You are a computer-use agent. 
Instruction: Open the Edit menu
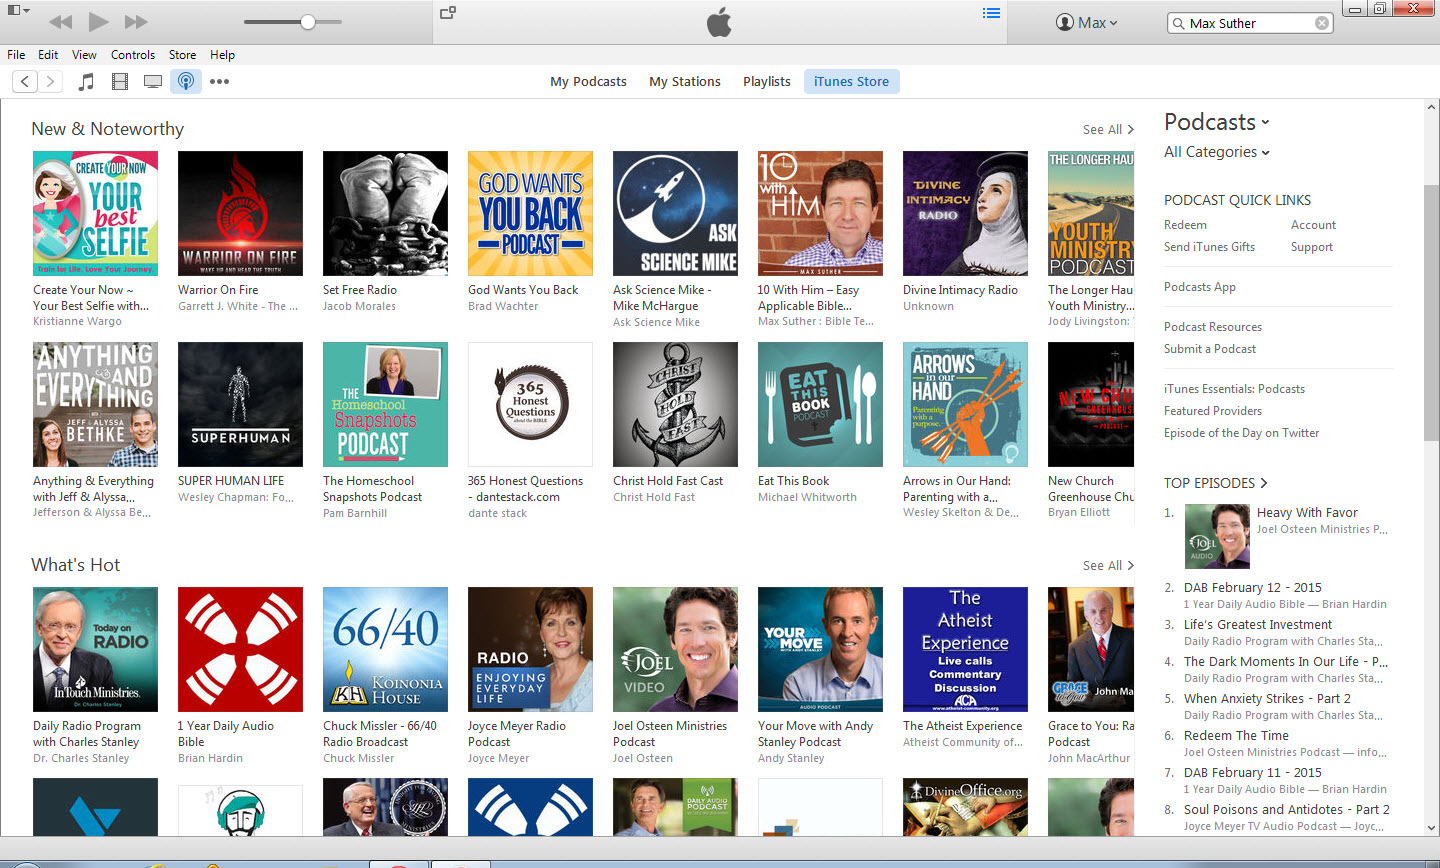[x=48, y=55]
